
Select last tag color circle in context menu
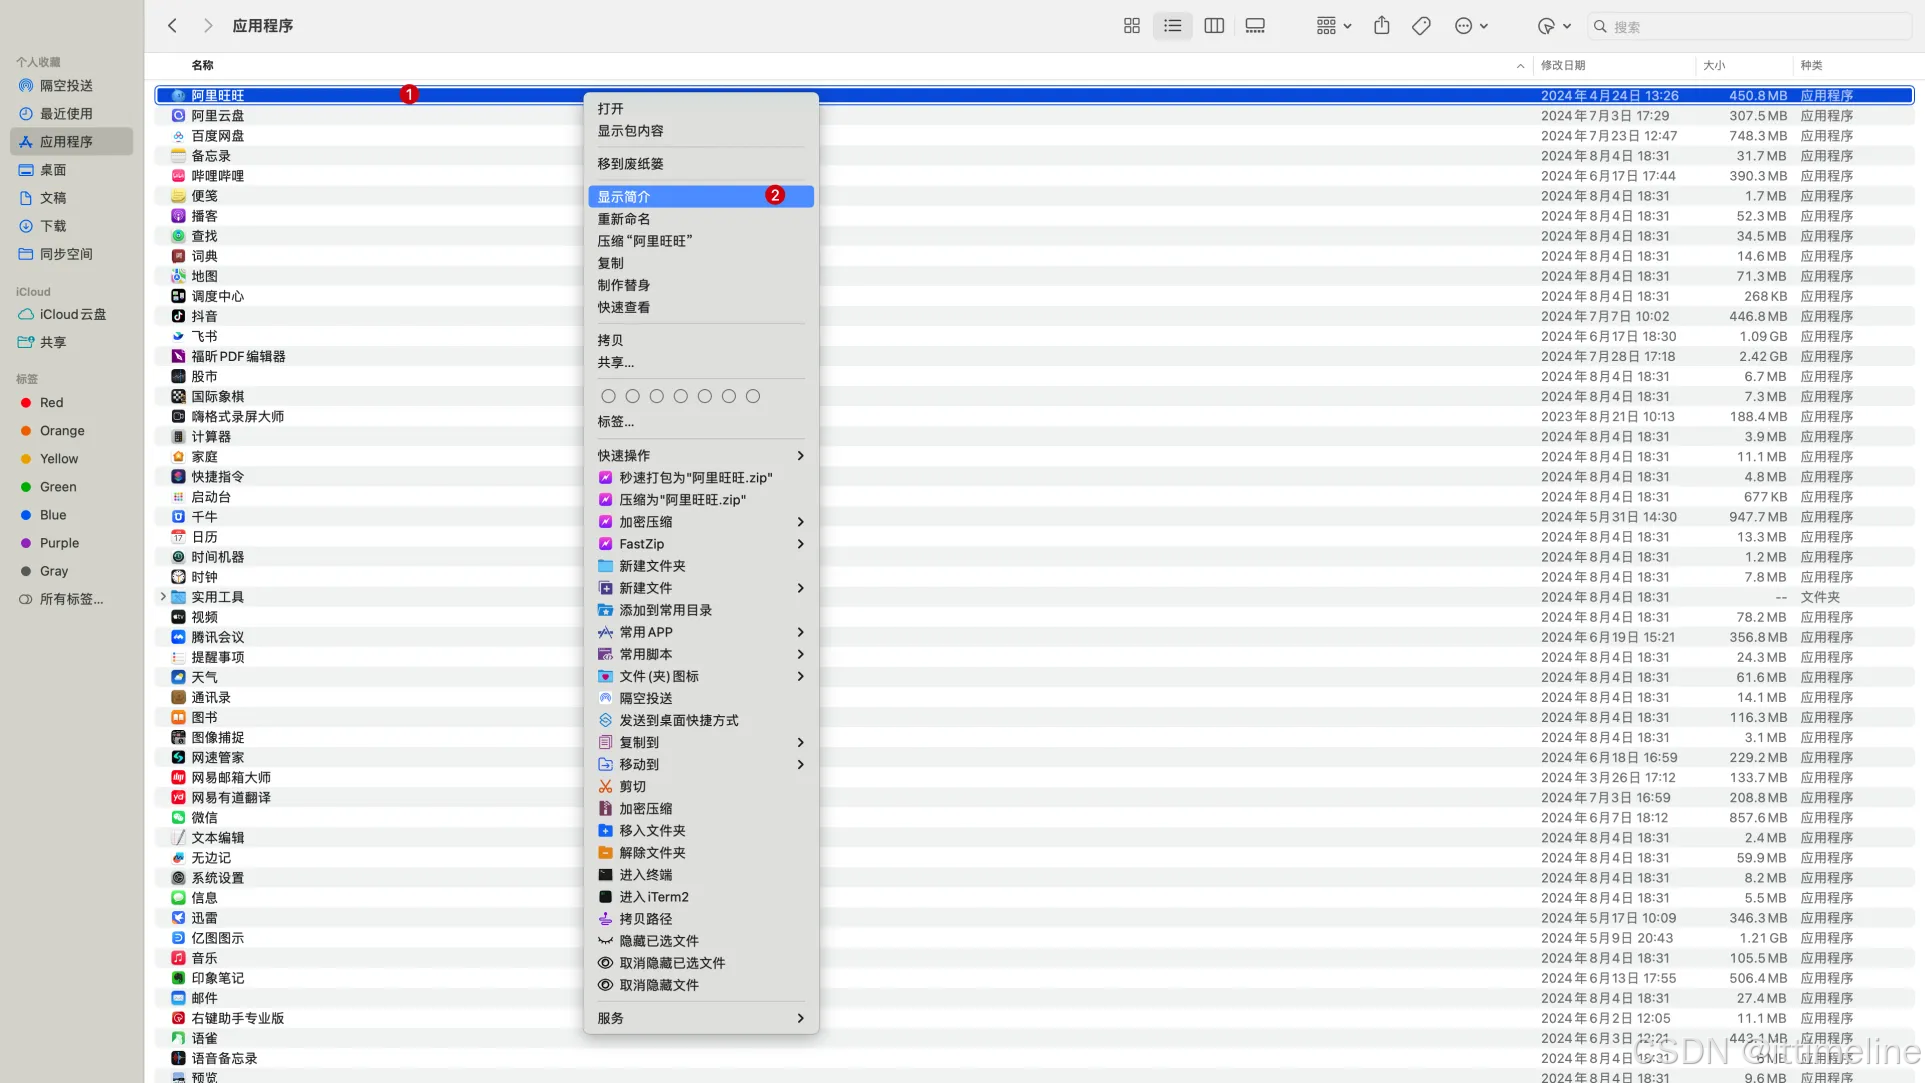point(753,397)
